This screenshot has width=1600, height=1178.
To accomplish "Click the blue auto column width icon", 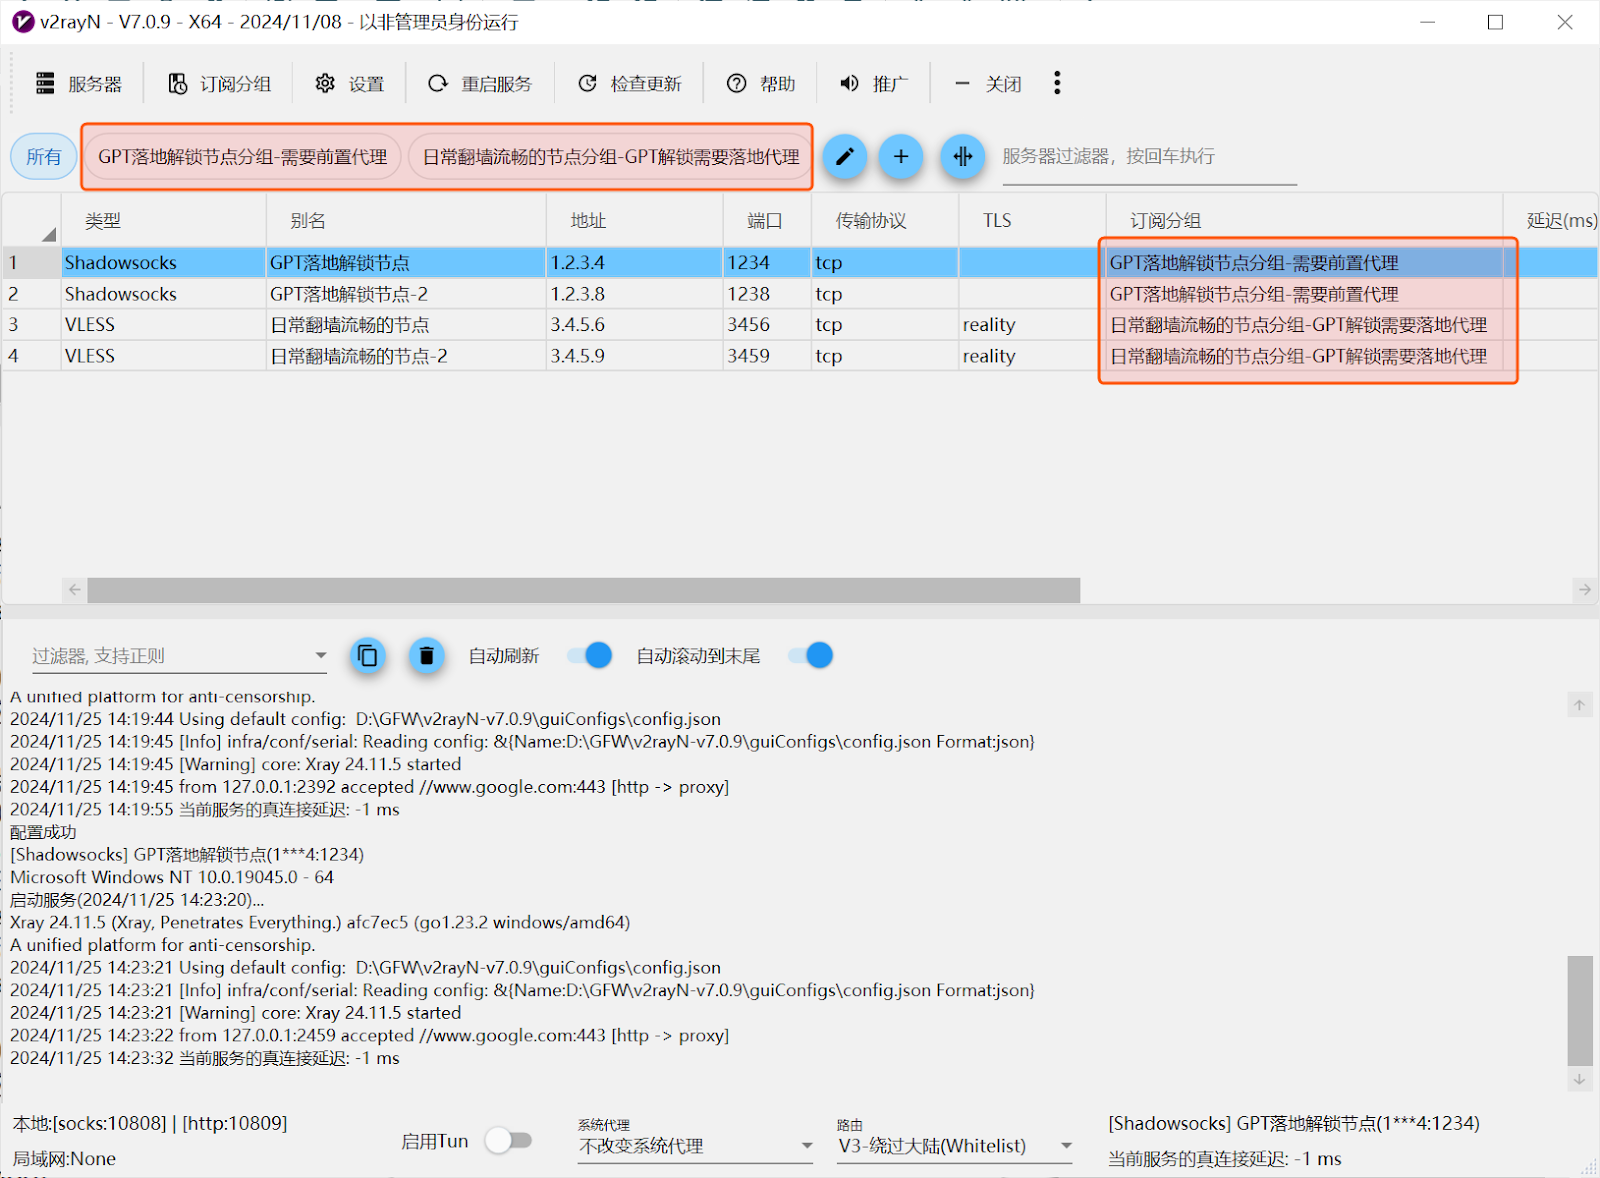I will [x=962, y=157].
